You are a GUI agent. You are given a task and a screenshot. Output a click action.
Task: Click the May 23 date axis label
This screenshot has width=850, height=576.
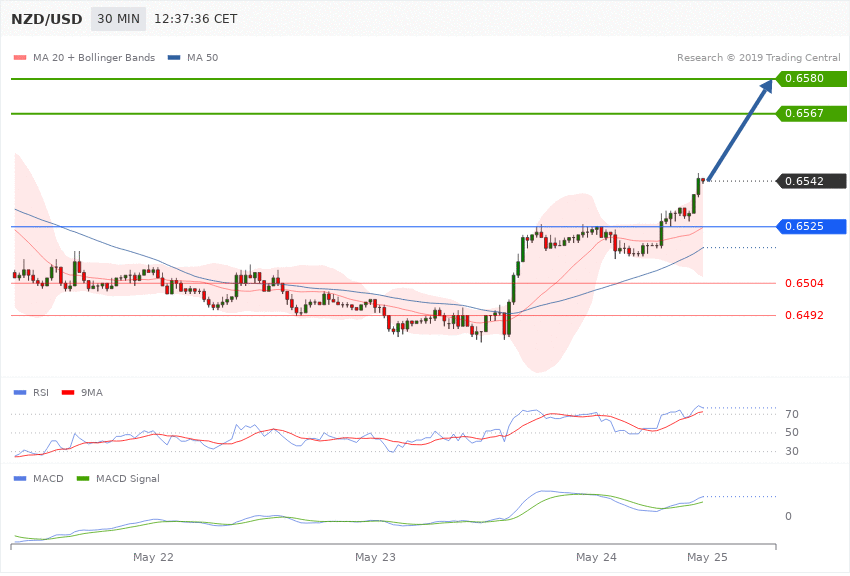coord(375,557)
